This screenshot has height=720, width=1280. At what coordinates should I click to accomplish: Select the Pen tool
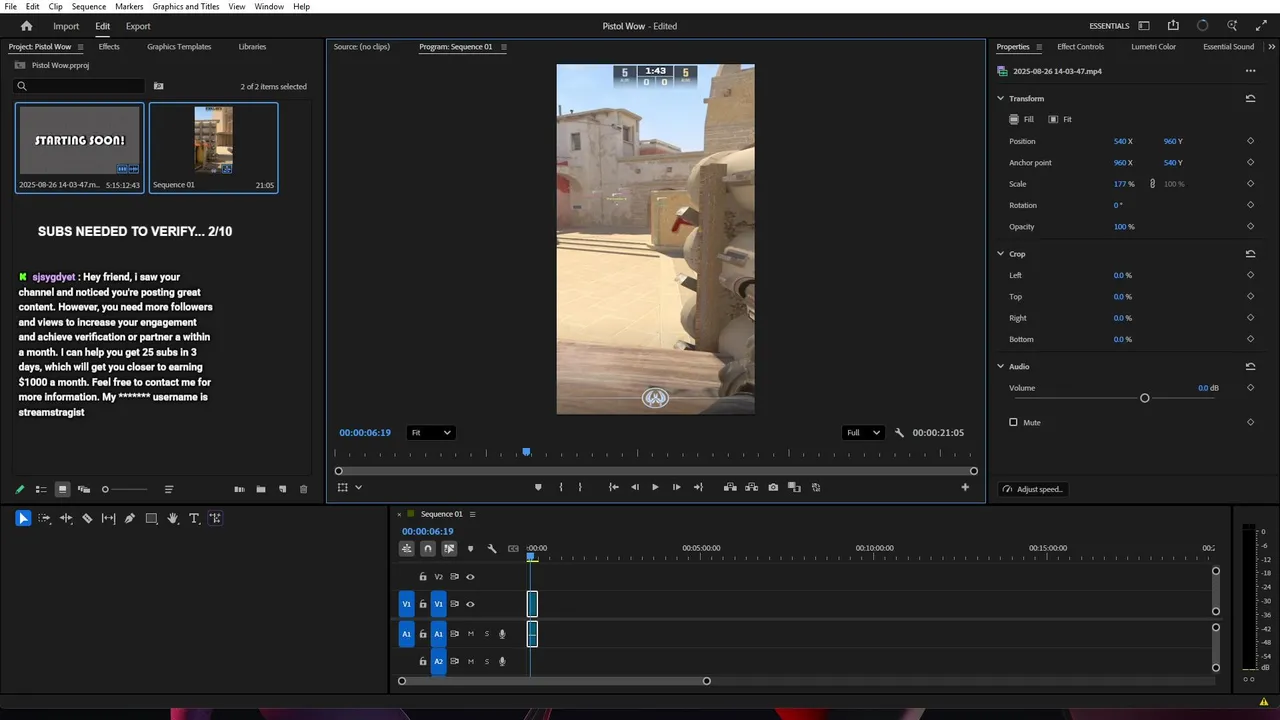130,518
